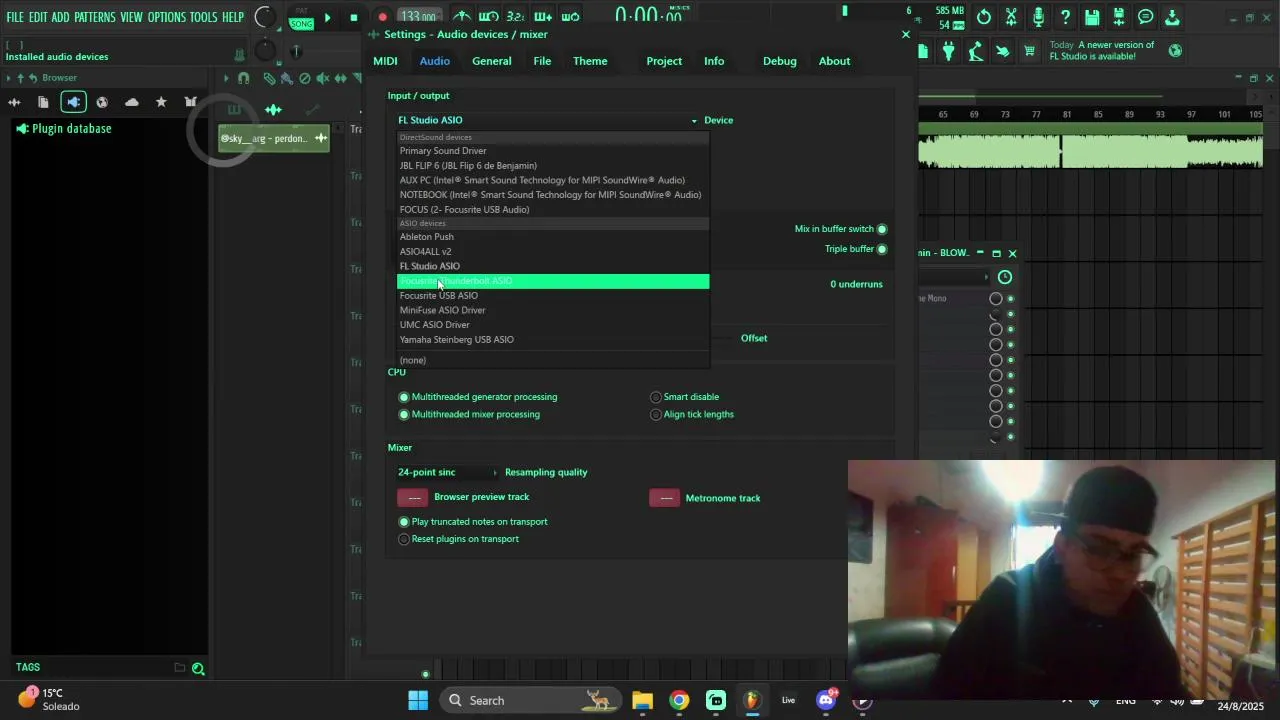The height and width of the screenshot is (720, 1280).
Task: Select the playlist mute tool icon
Action: tap(324, 78)
